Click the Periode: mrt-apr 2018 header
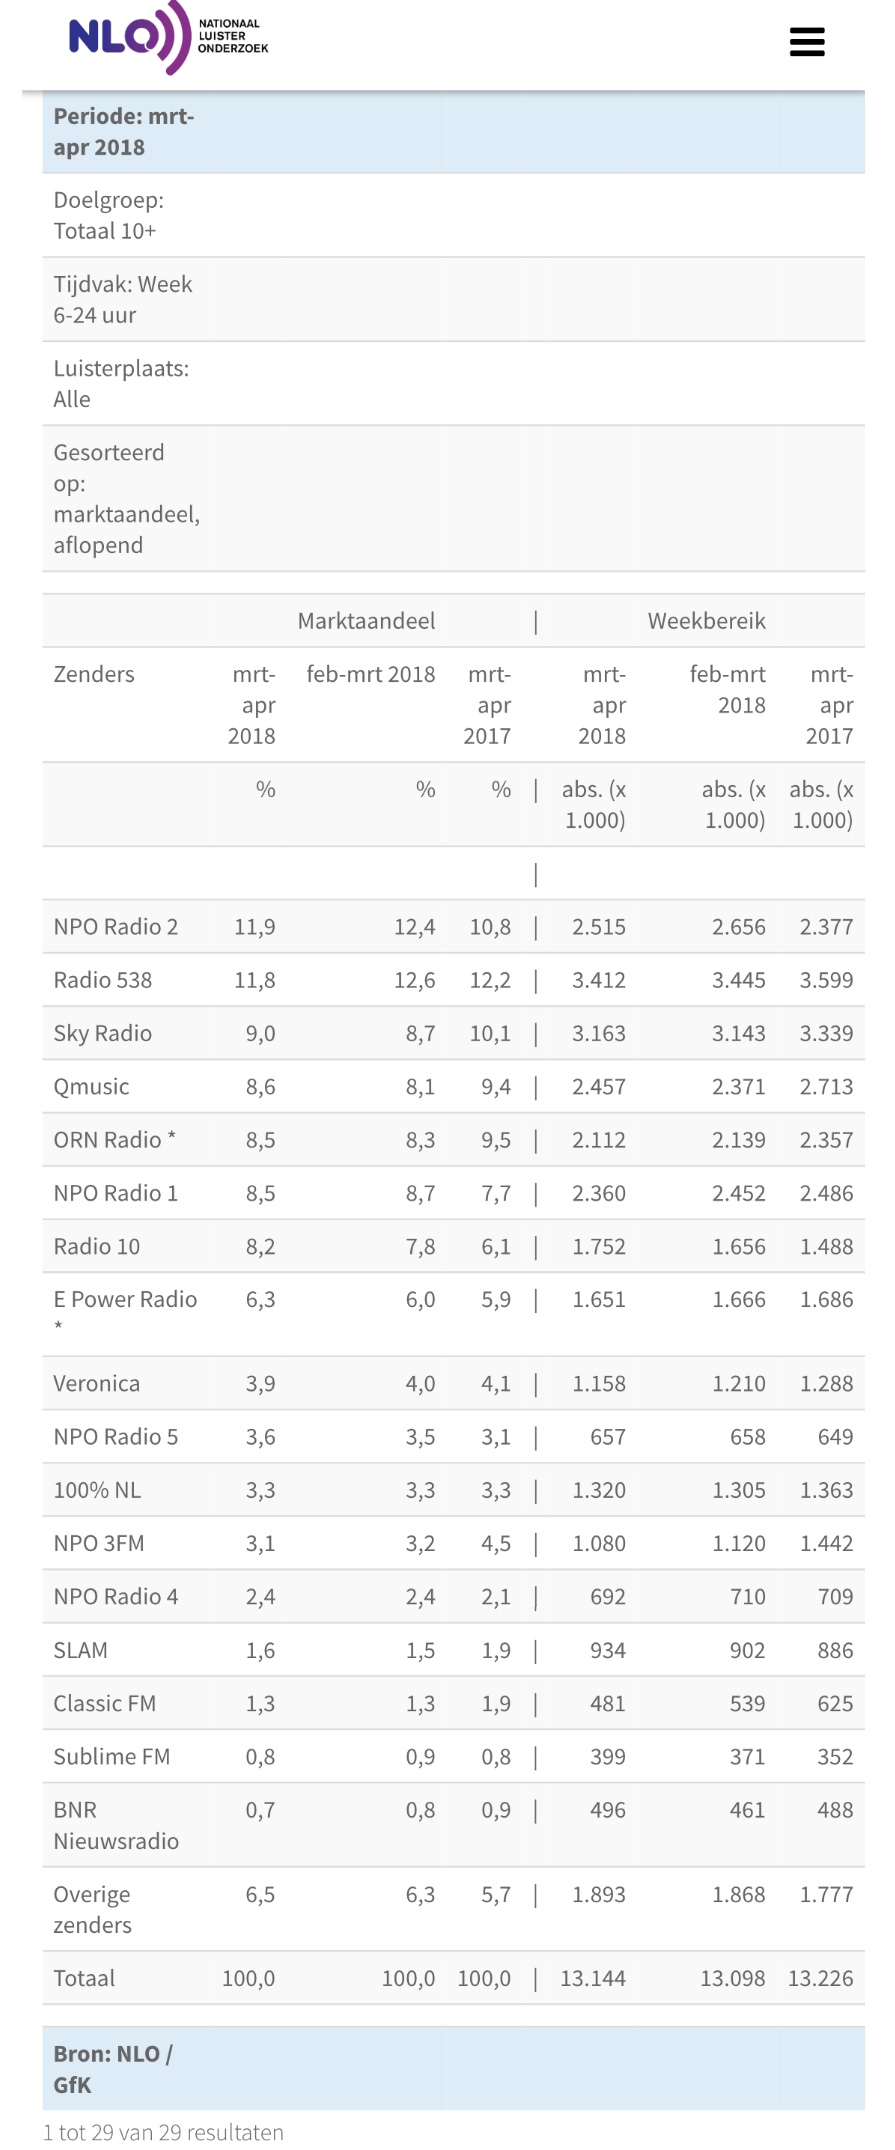895x2150 pixels. (124, 132)
